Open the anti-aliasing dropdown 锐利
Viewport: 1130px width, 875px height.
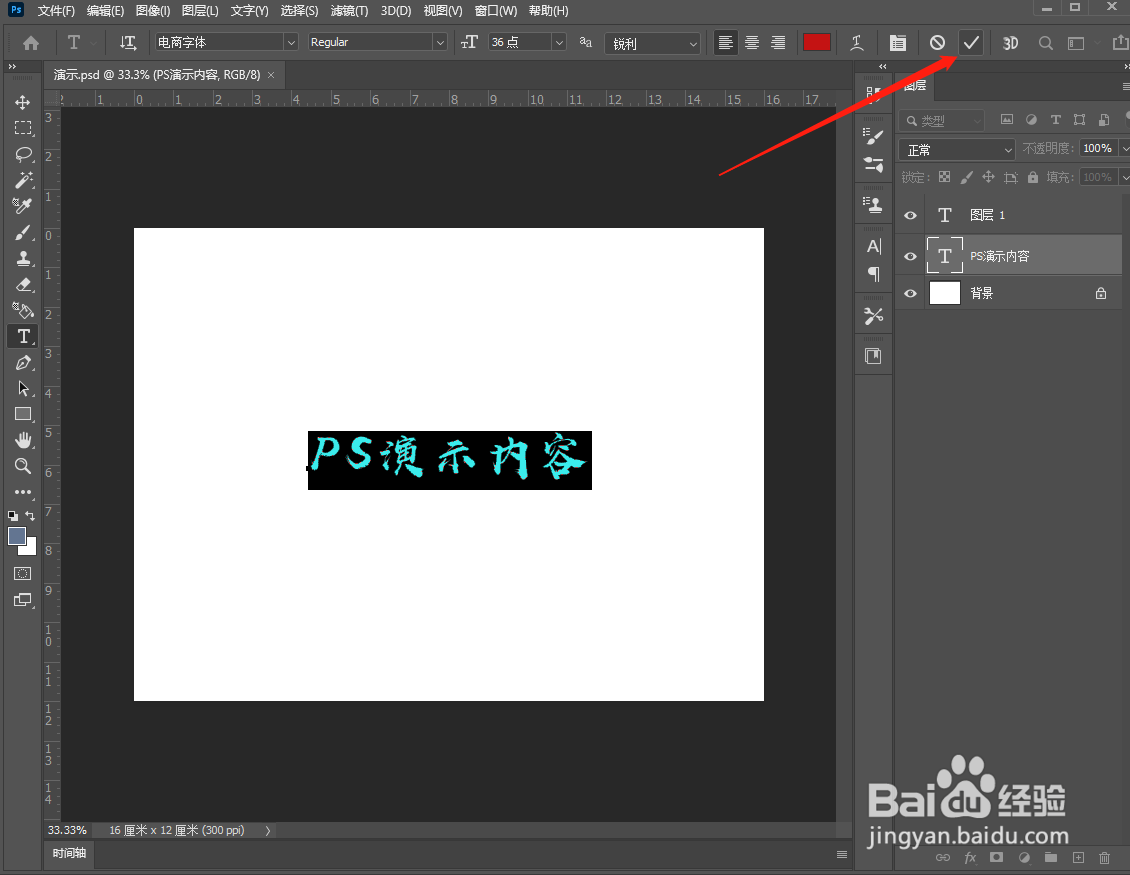pyautogui.click(x=652, y=44)
